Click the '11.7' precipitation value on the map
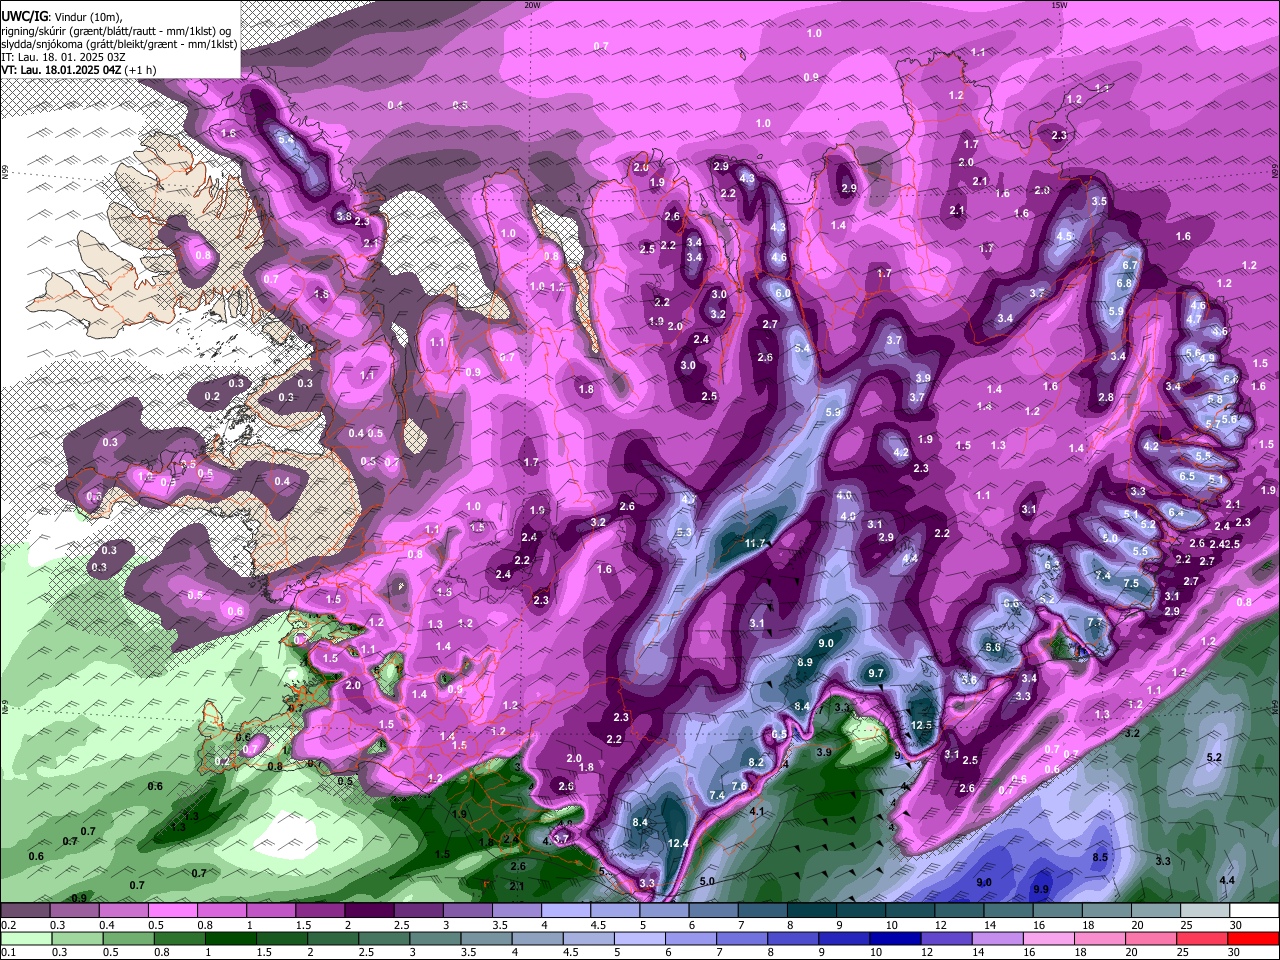This screenshot has width=1280, height=960. pos(755,544)
